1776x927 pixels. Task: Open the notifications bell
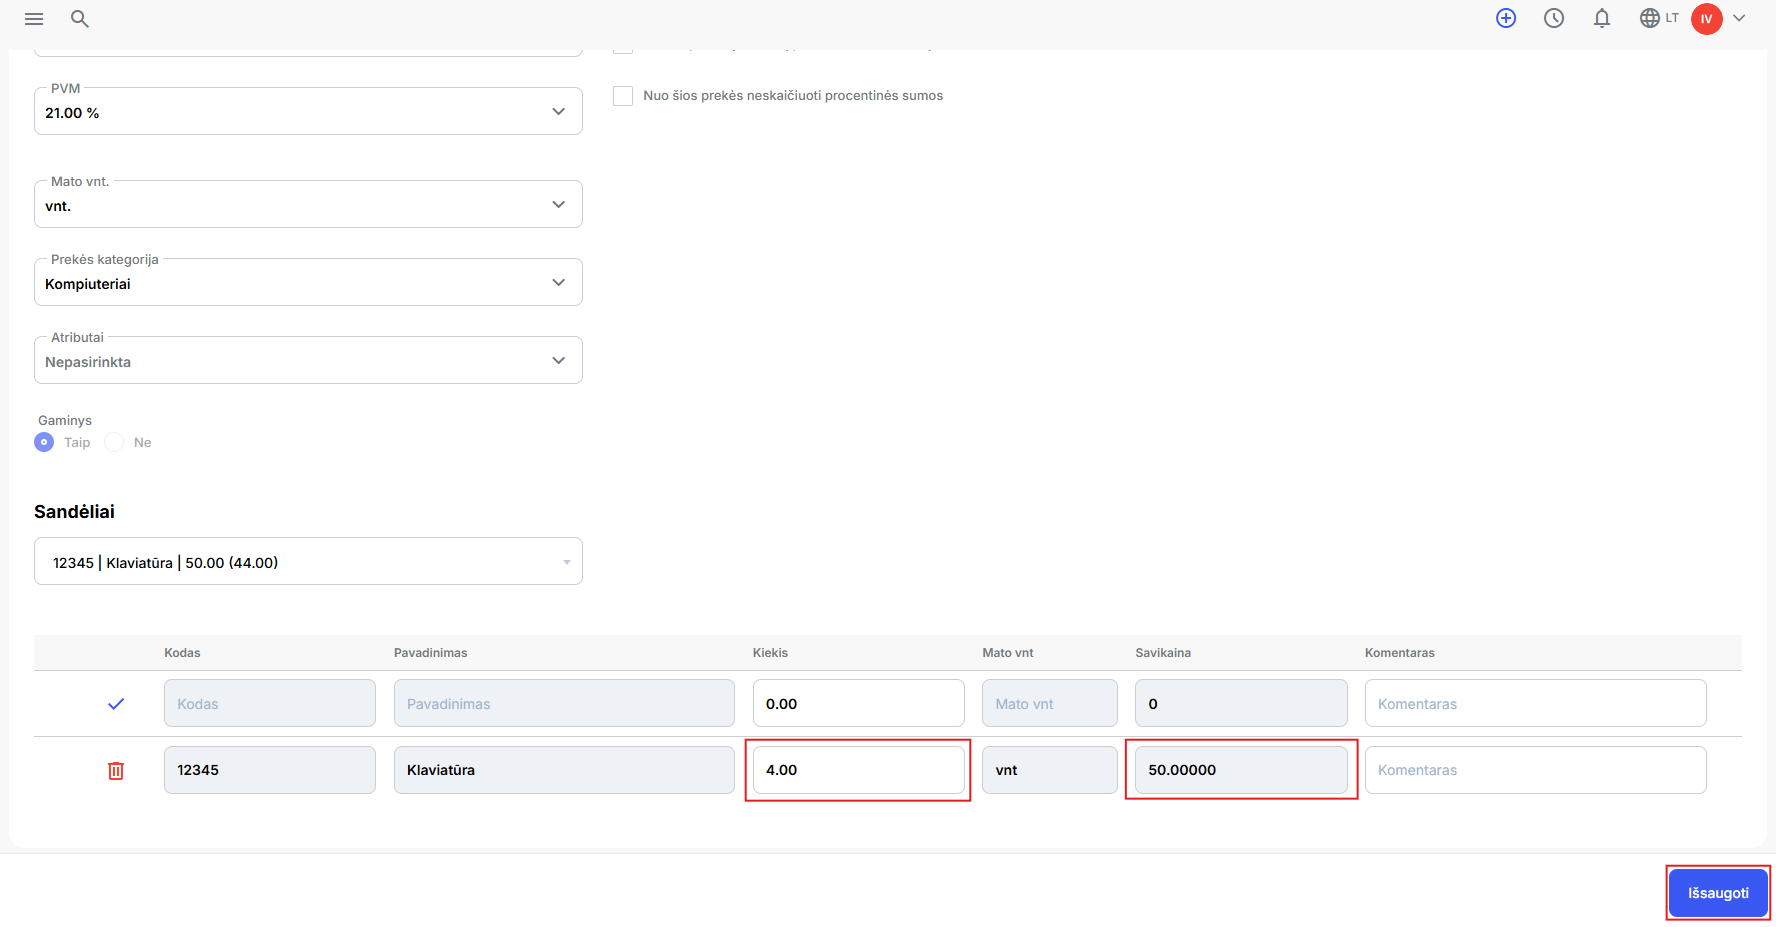coord(1602,18)
